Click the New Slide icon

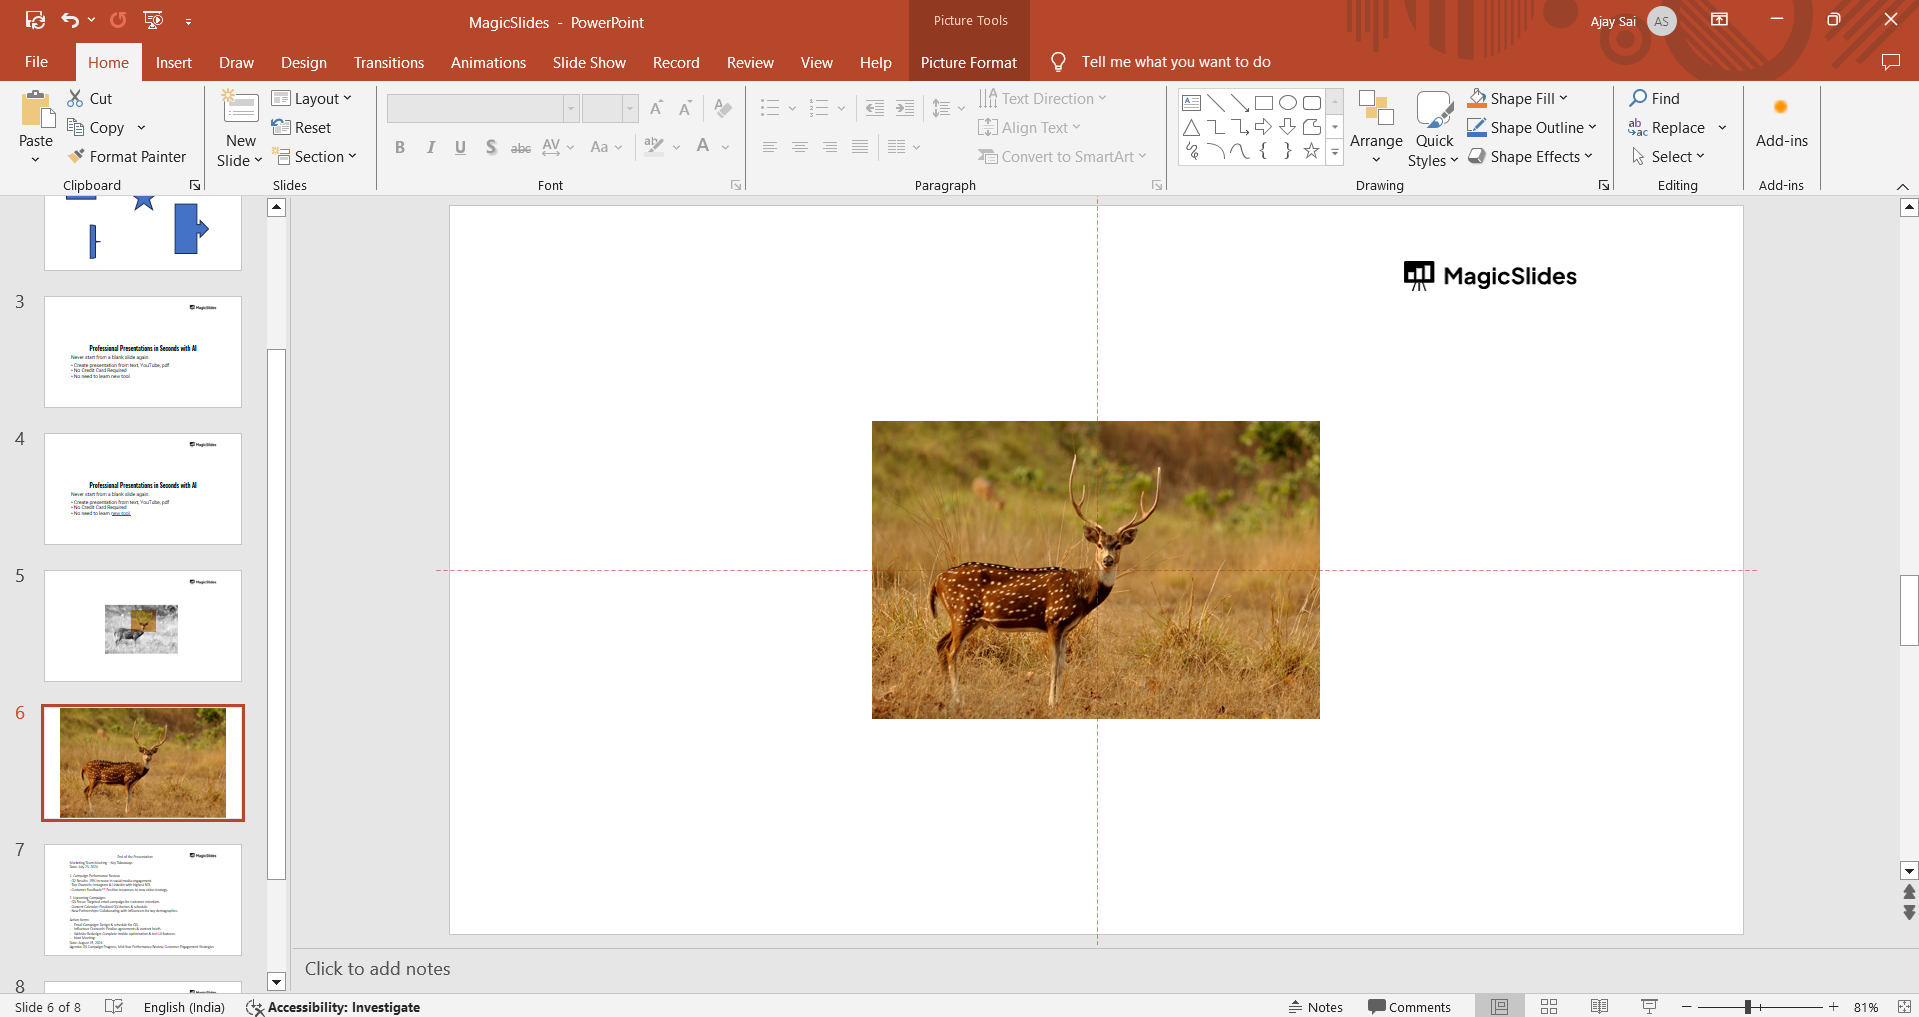pos(240,107)
